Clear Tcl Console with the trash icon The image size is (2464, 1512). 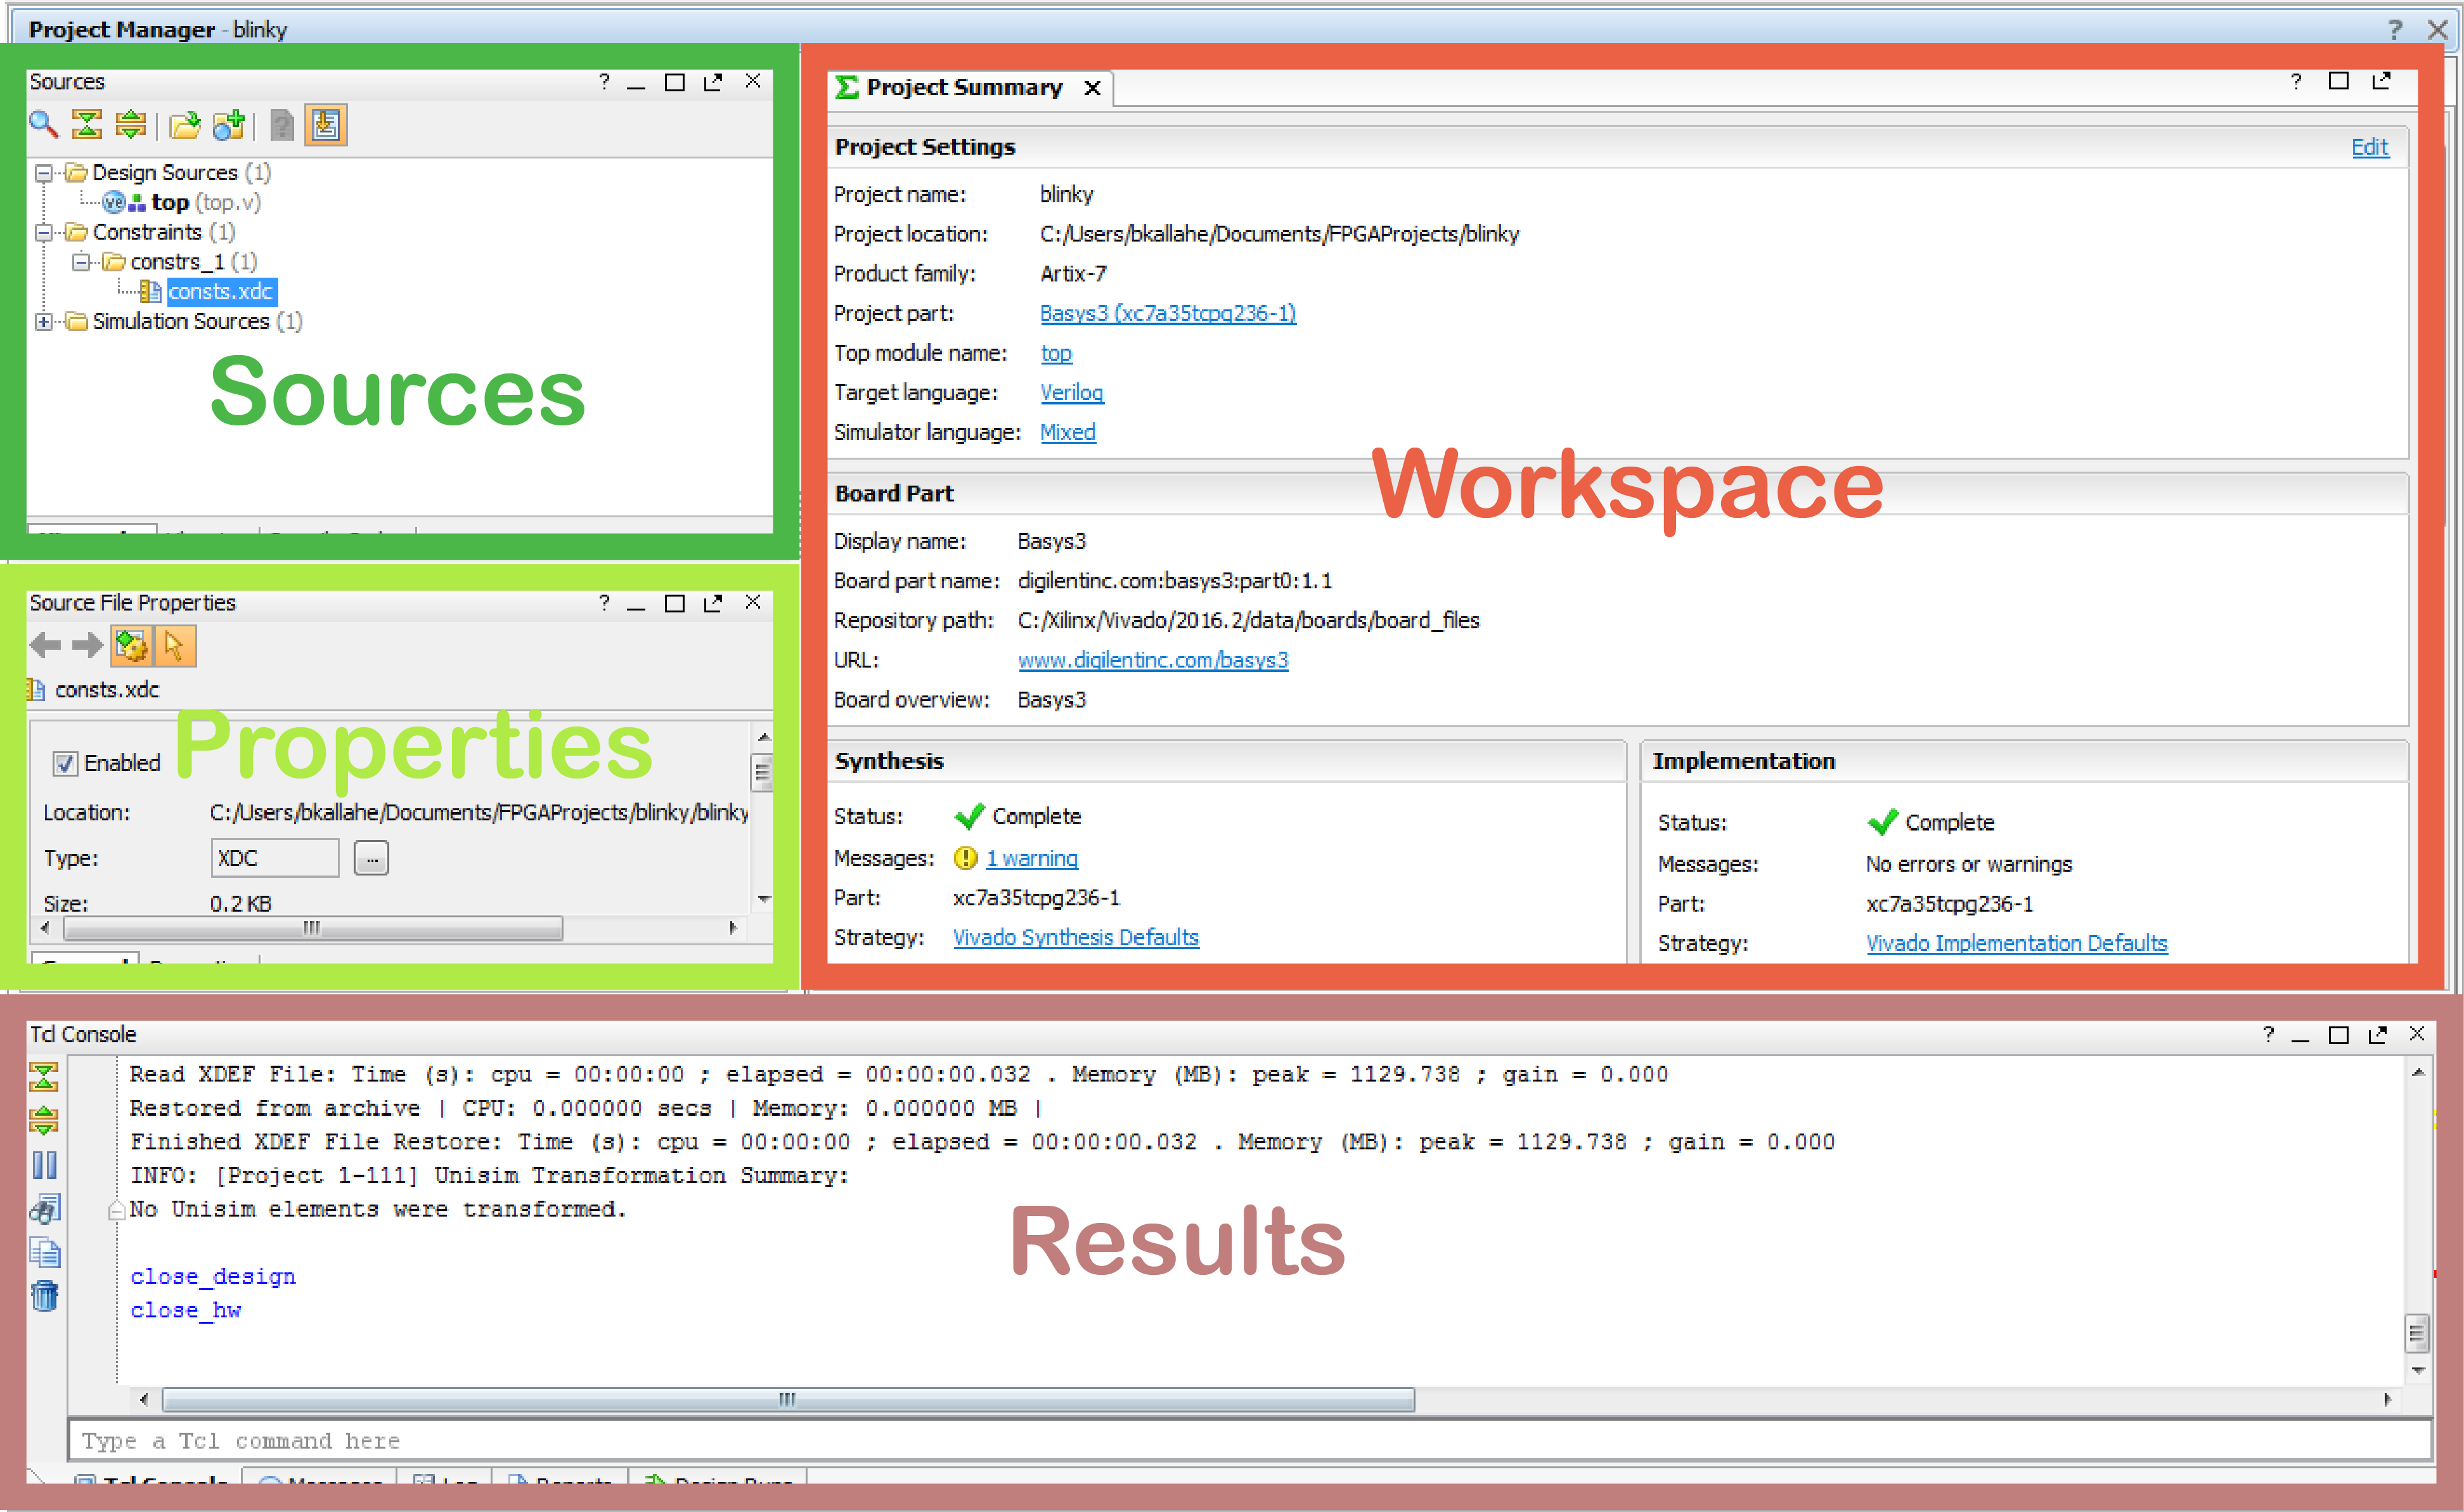pyautogui.click(x=44, y=1296)
